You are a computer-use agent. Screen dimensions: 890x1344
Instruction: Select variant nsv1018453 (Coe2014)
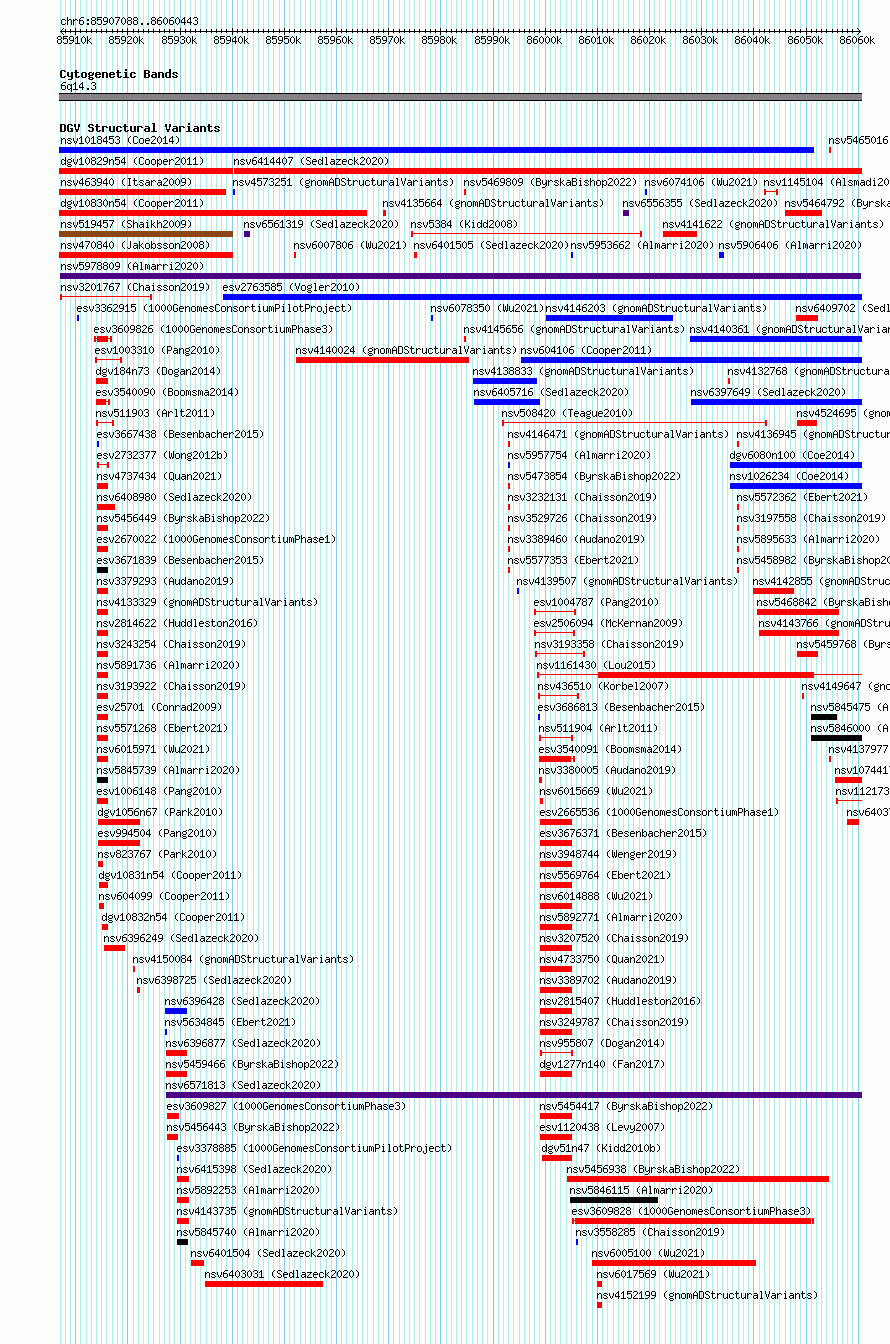click(120, 140)
